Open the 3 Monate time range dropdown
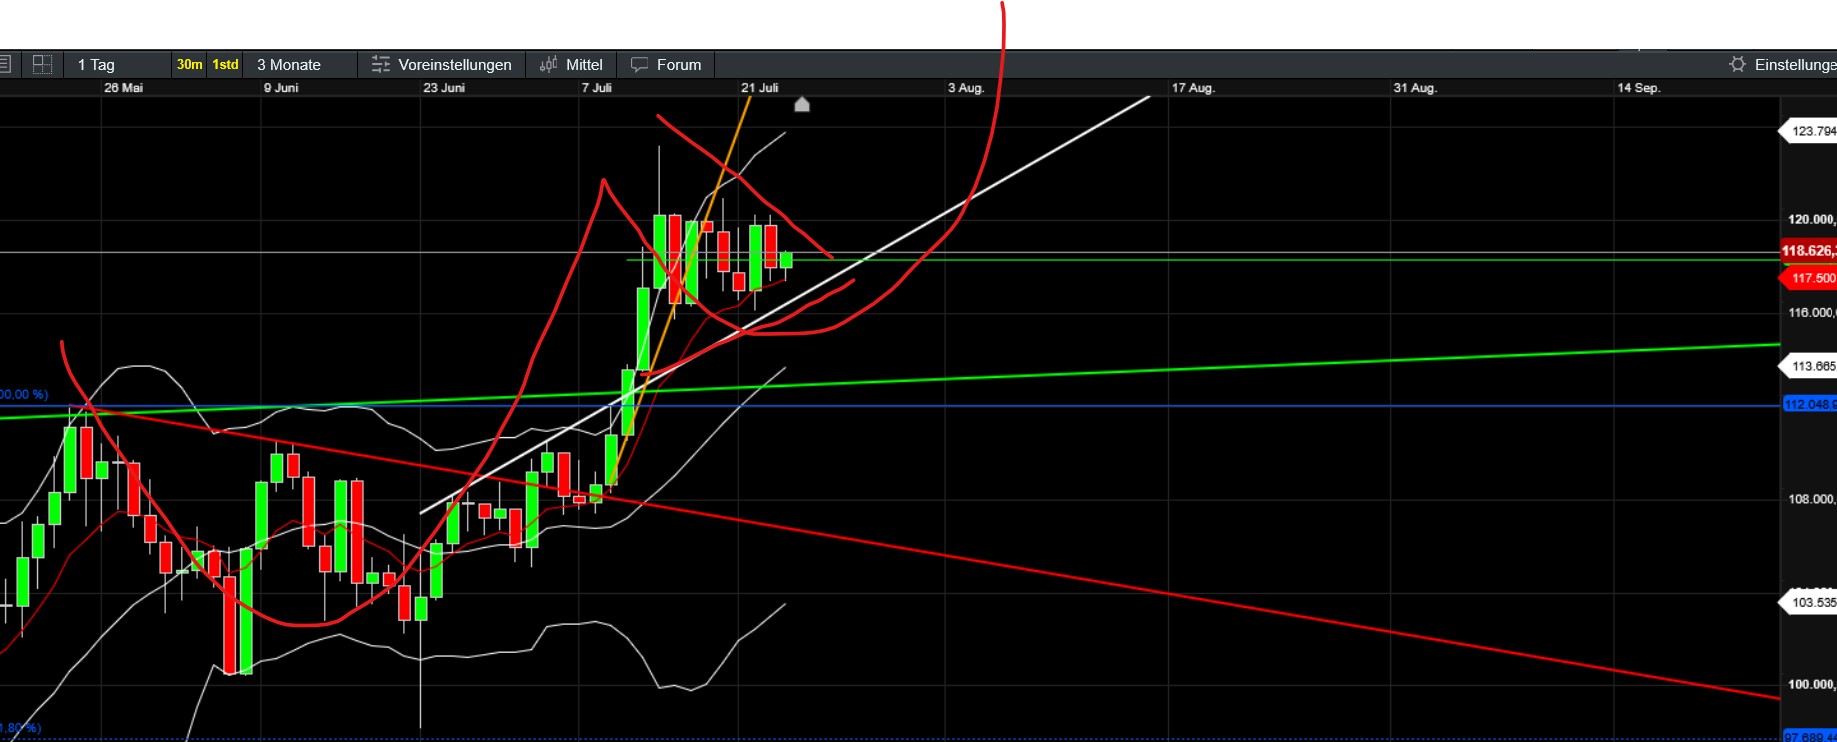Image resolution: width=1837 pixels, height=742 pixels. point(289,65)
